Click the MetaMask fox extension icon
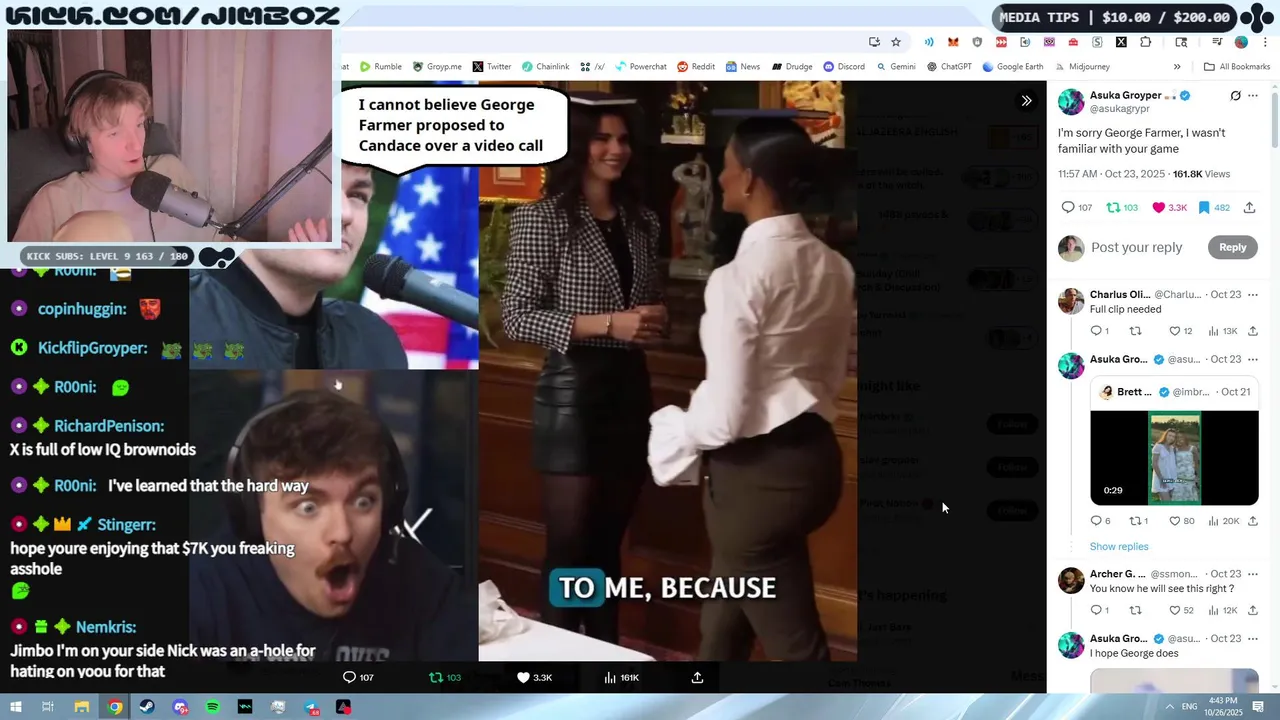1280x720 pixels. point(953,42)
